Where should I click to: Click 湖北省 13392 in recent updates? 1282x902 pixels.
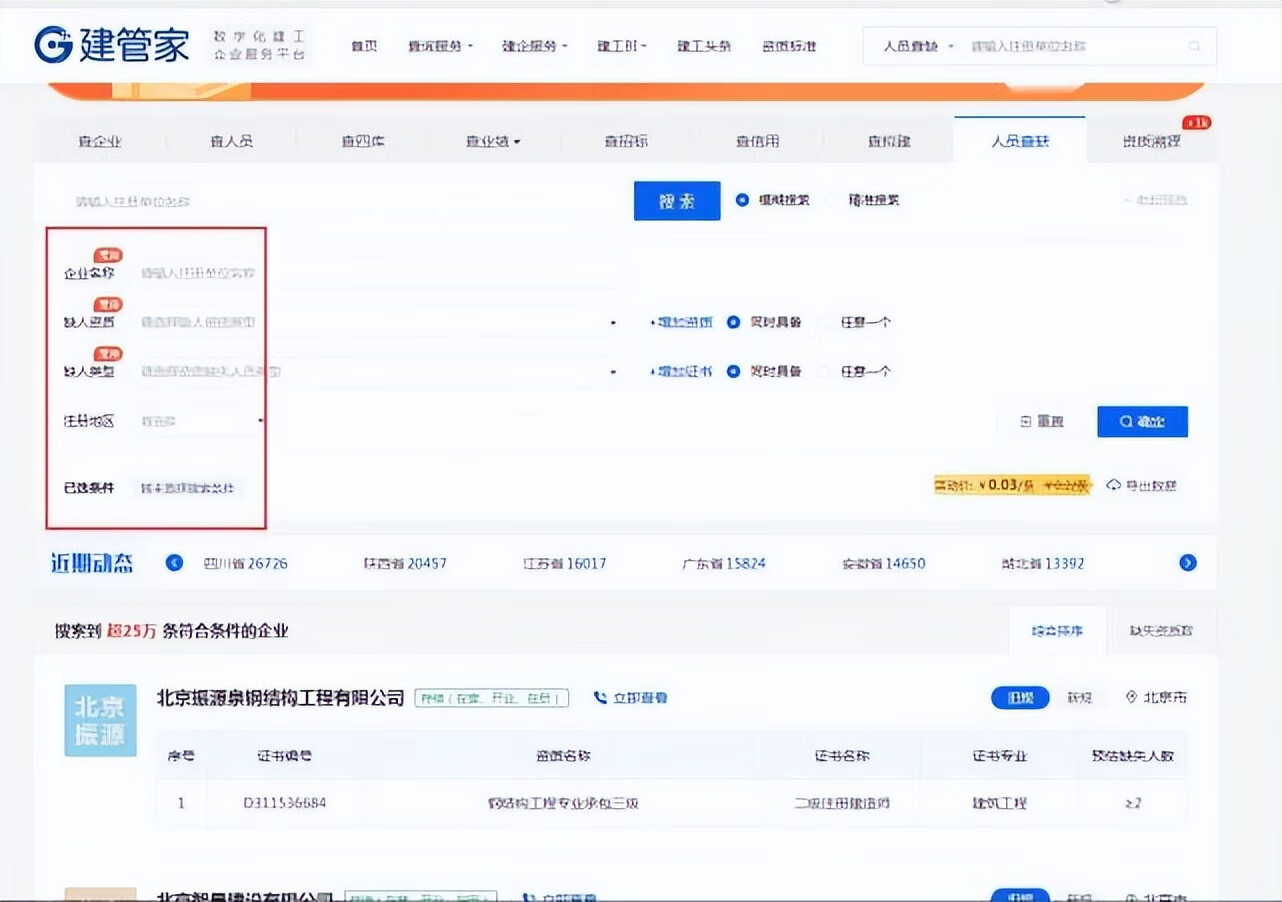click(x=1043, y=563)
